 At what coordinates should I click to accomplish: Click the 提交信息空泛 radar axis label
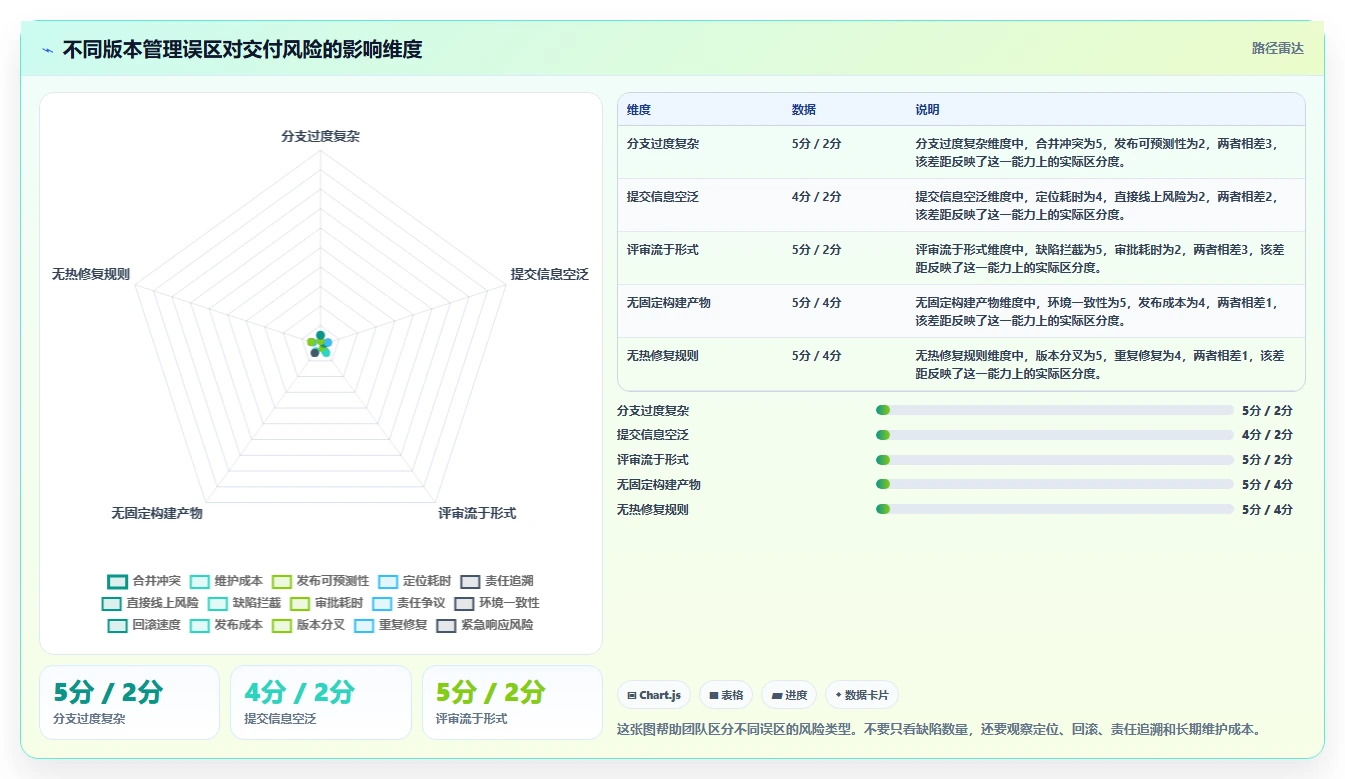(x=550, y=274)
